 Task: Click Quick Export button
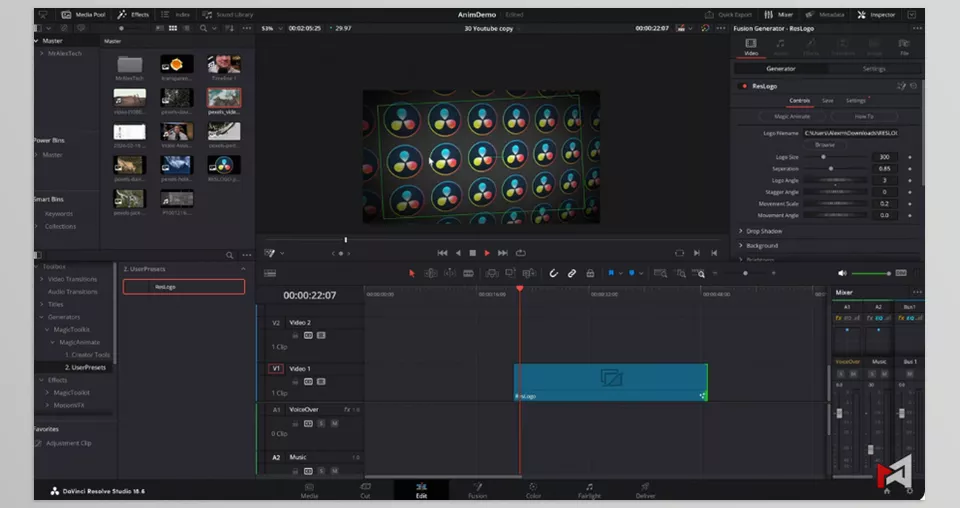728,14
